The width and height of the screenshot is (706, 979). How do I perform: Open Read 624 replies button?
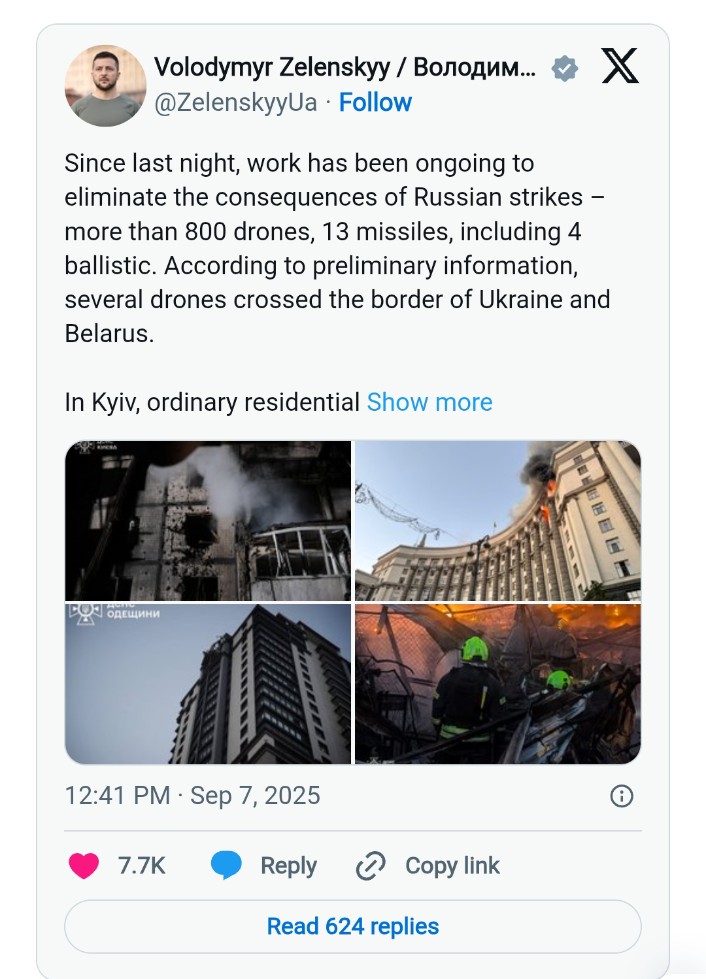tap(353, 927)
